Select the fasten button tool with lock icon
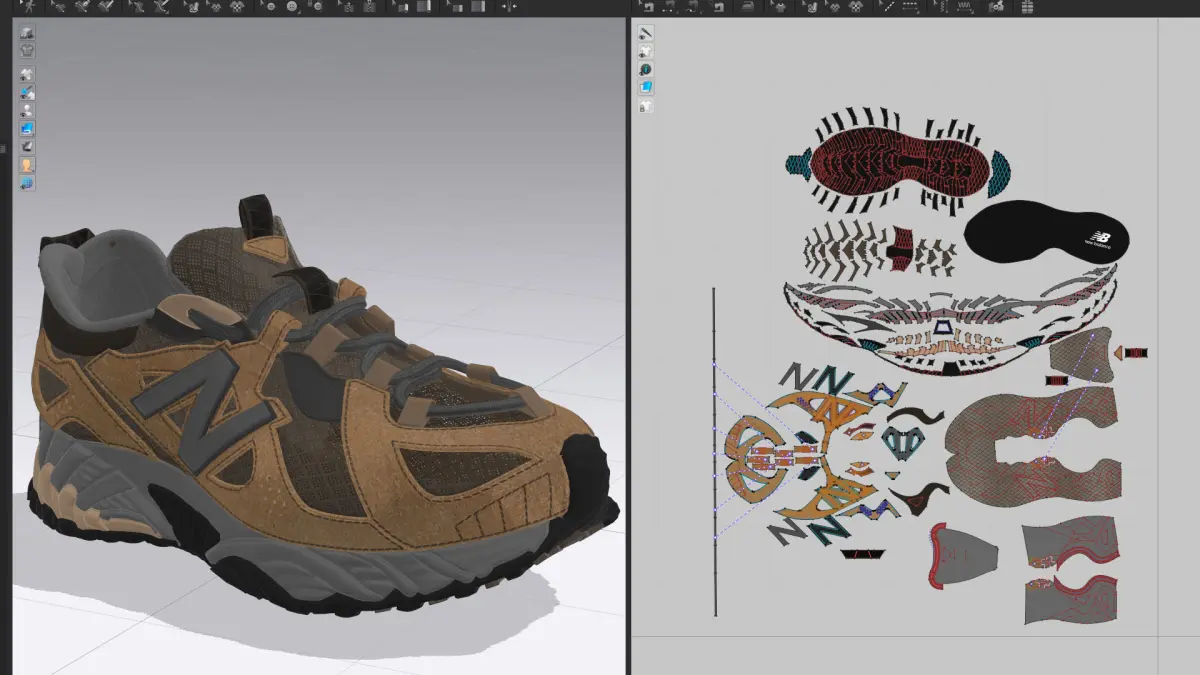Viewport: 1200px width, 675px height. (317, 6)
